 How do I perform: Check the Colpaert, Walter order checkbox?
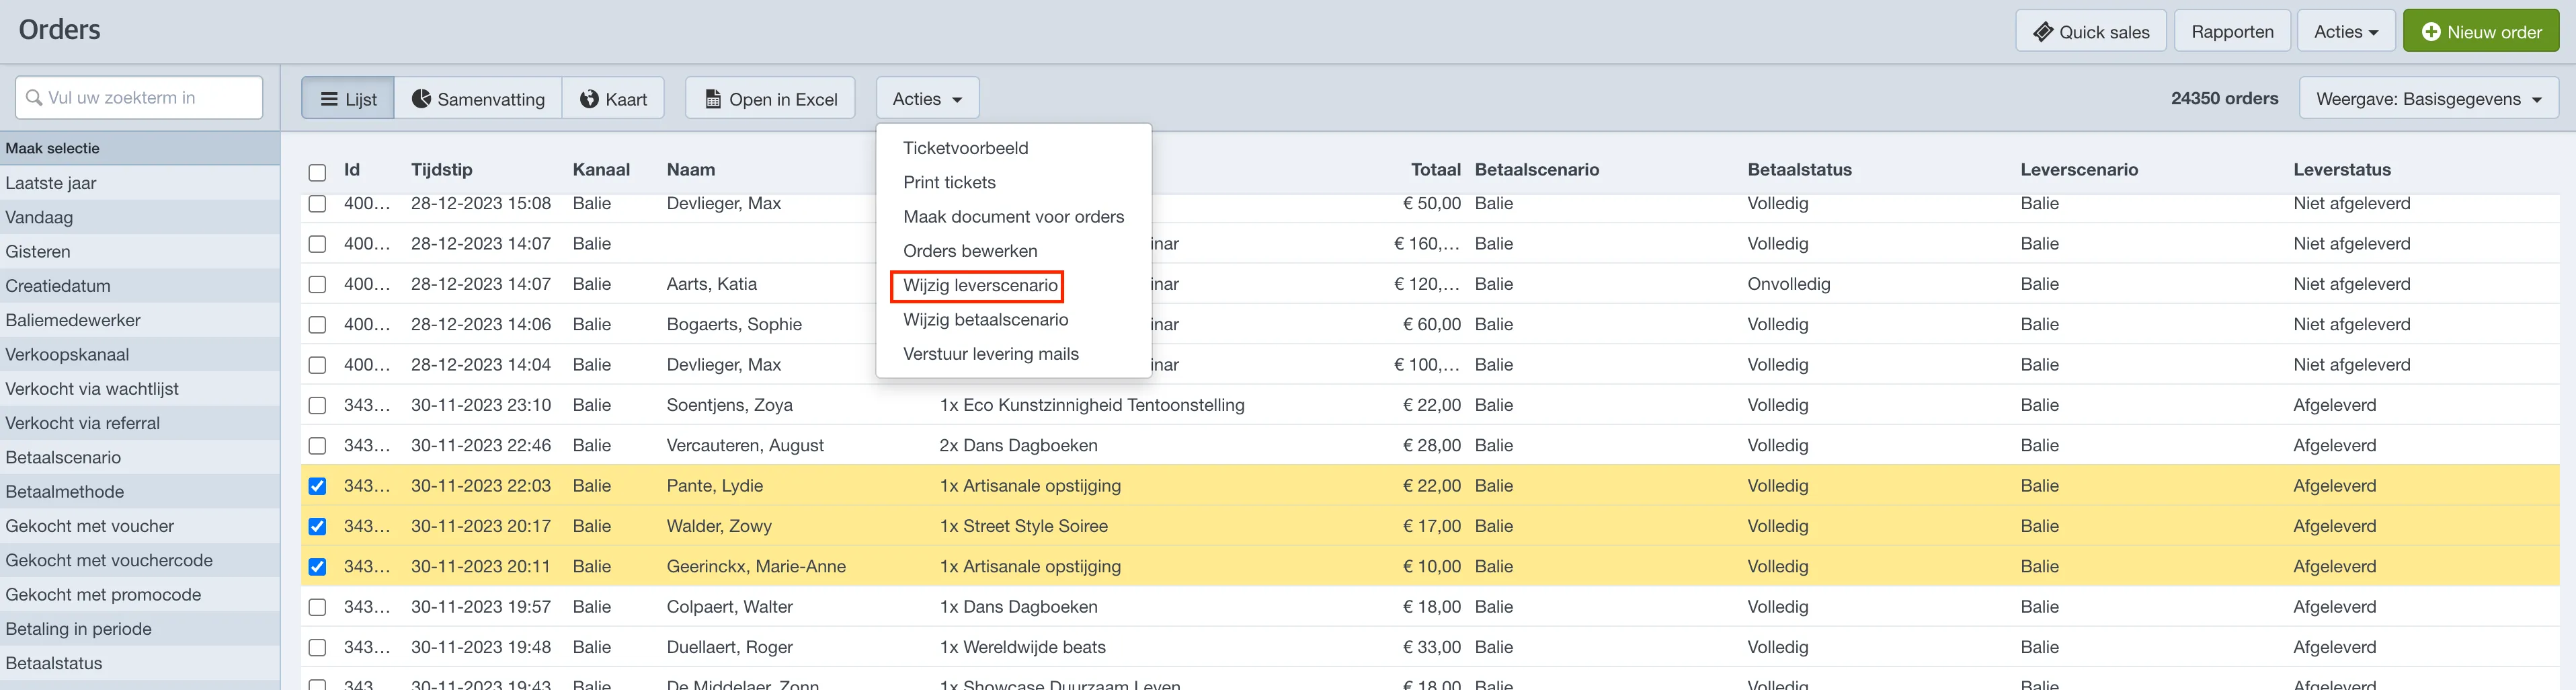coord(317,607)
